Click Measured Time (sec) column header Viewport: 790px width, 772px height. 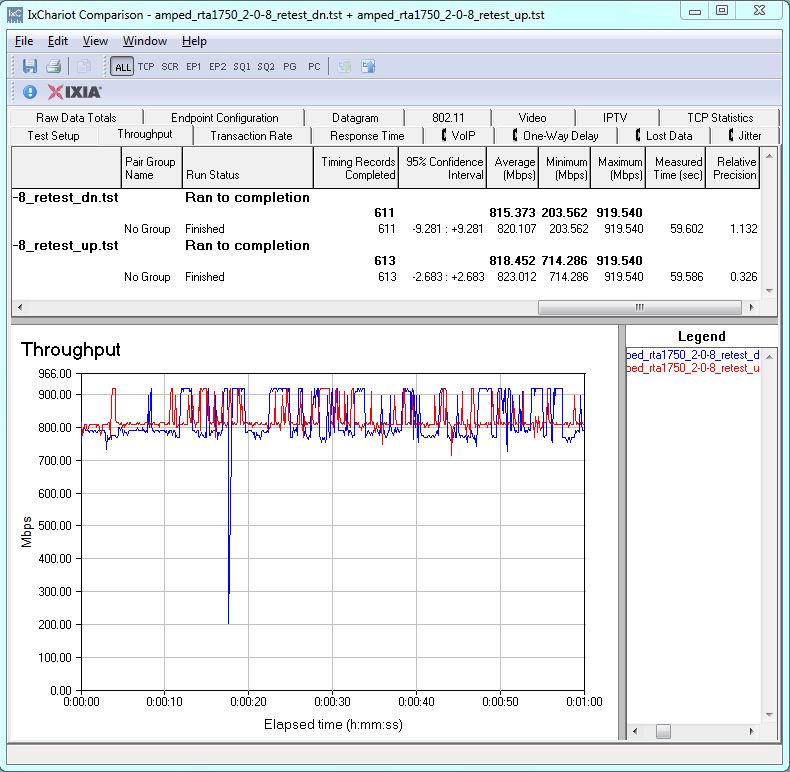pos(676,168)
